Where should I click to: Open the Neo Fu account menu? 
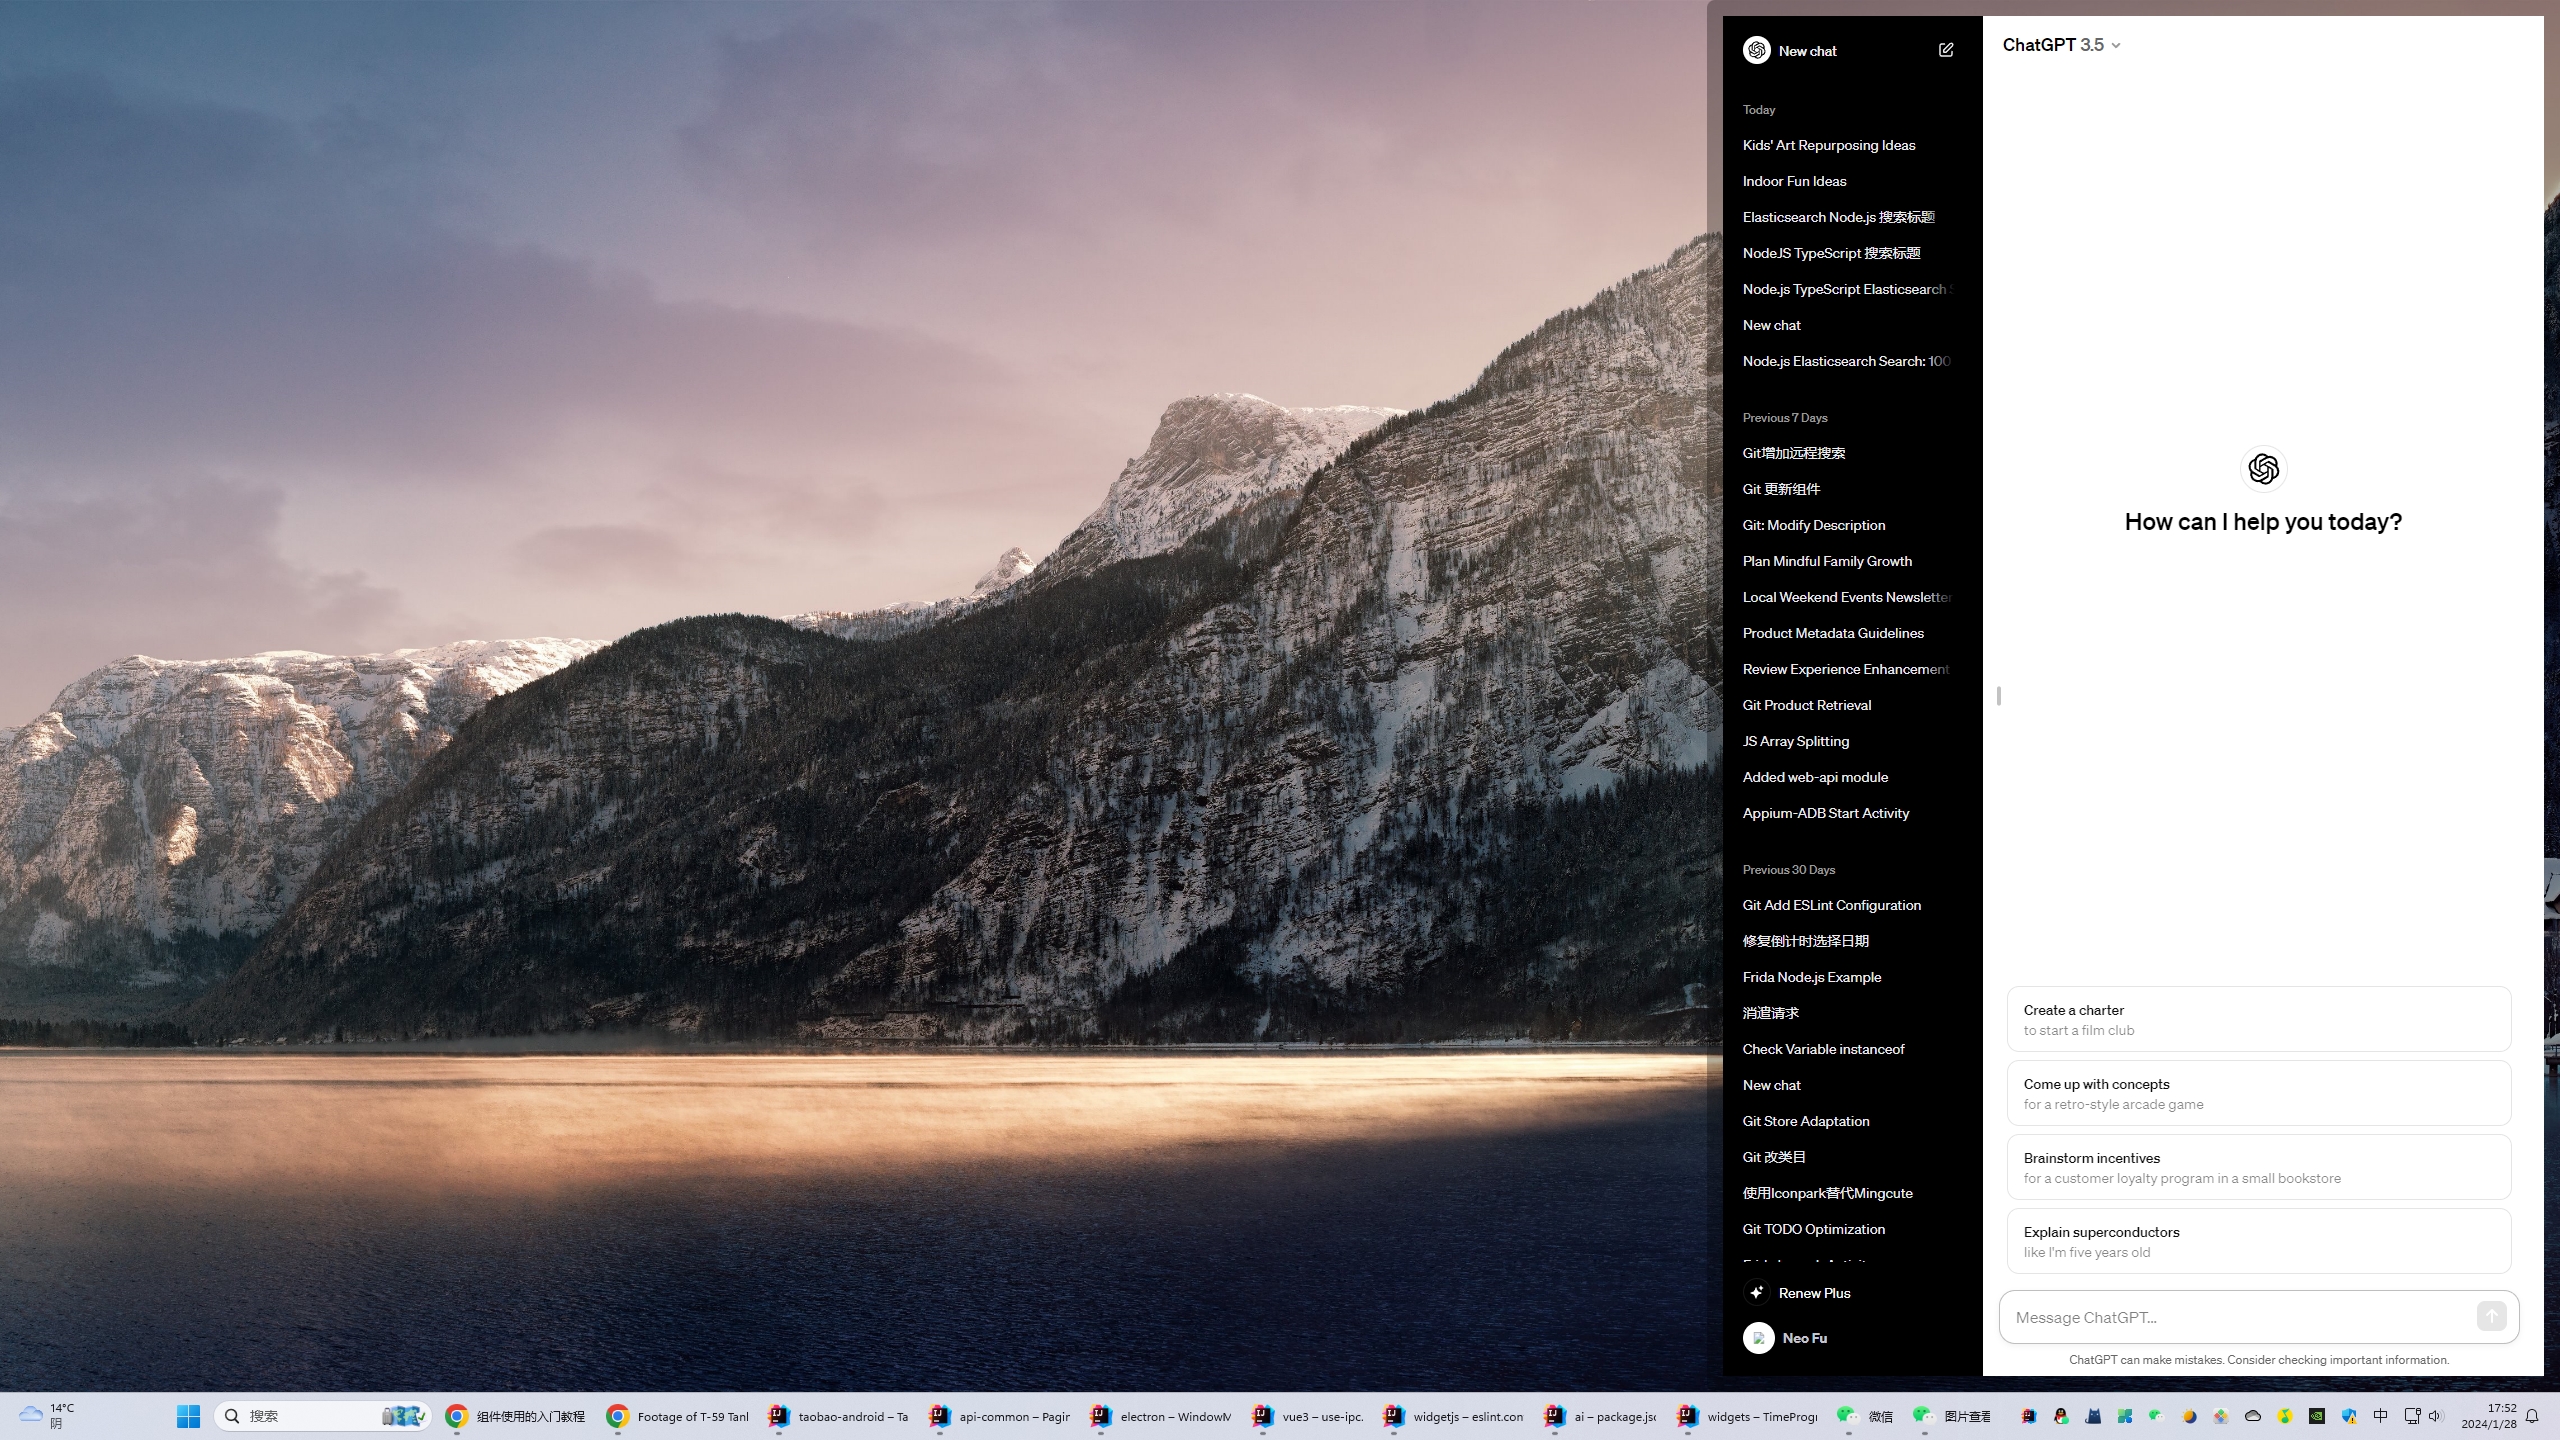pos(1803,1338)
